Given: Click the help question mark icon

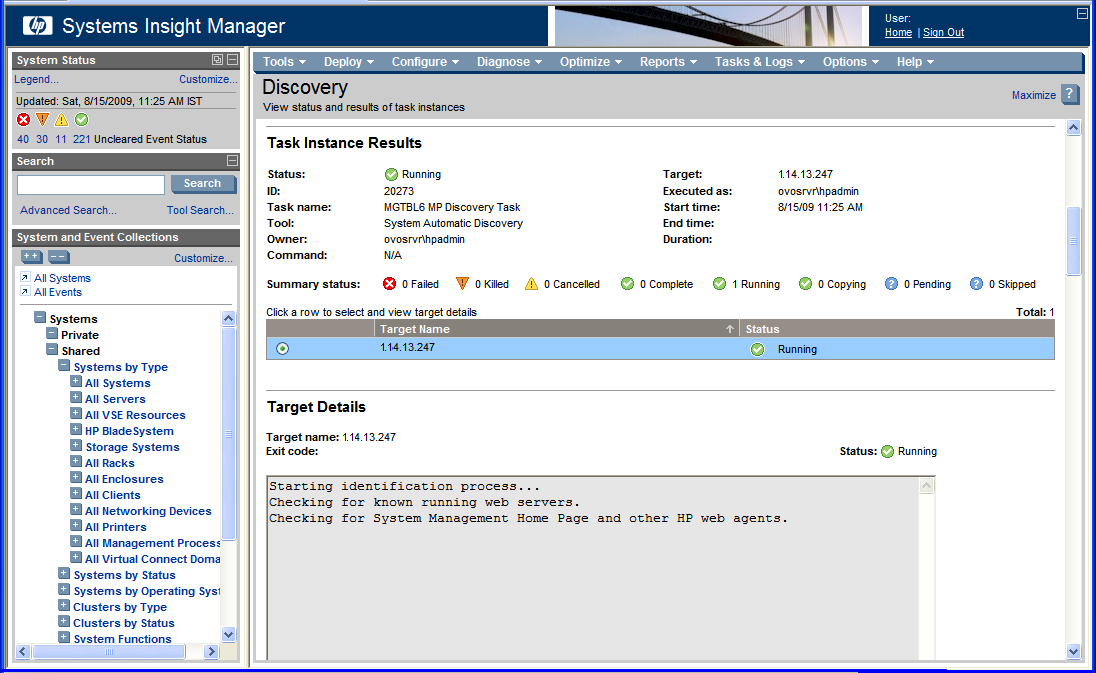Looking at the screenshot, I should tap(1069, 94).
